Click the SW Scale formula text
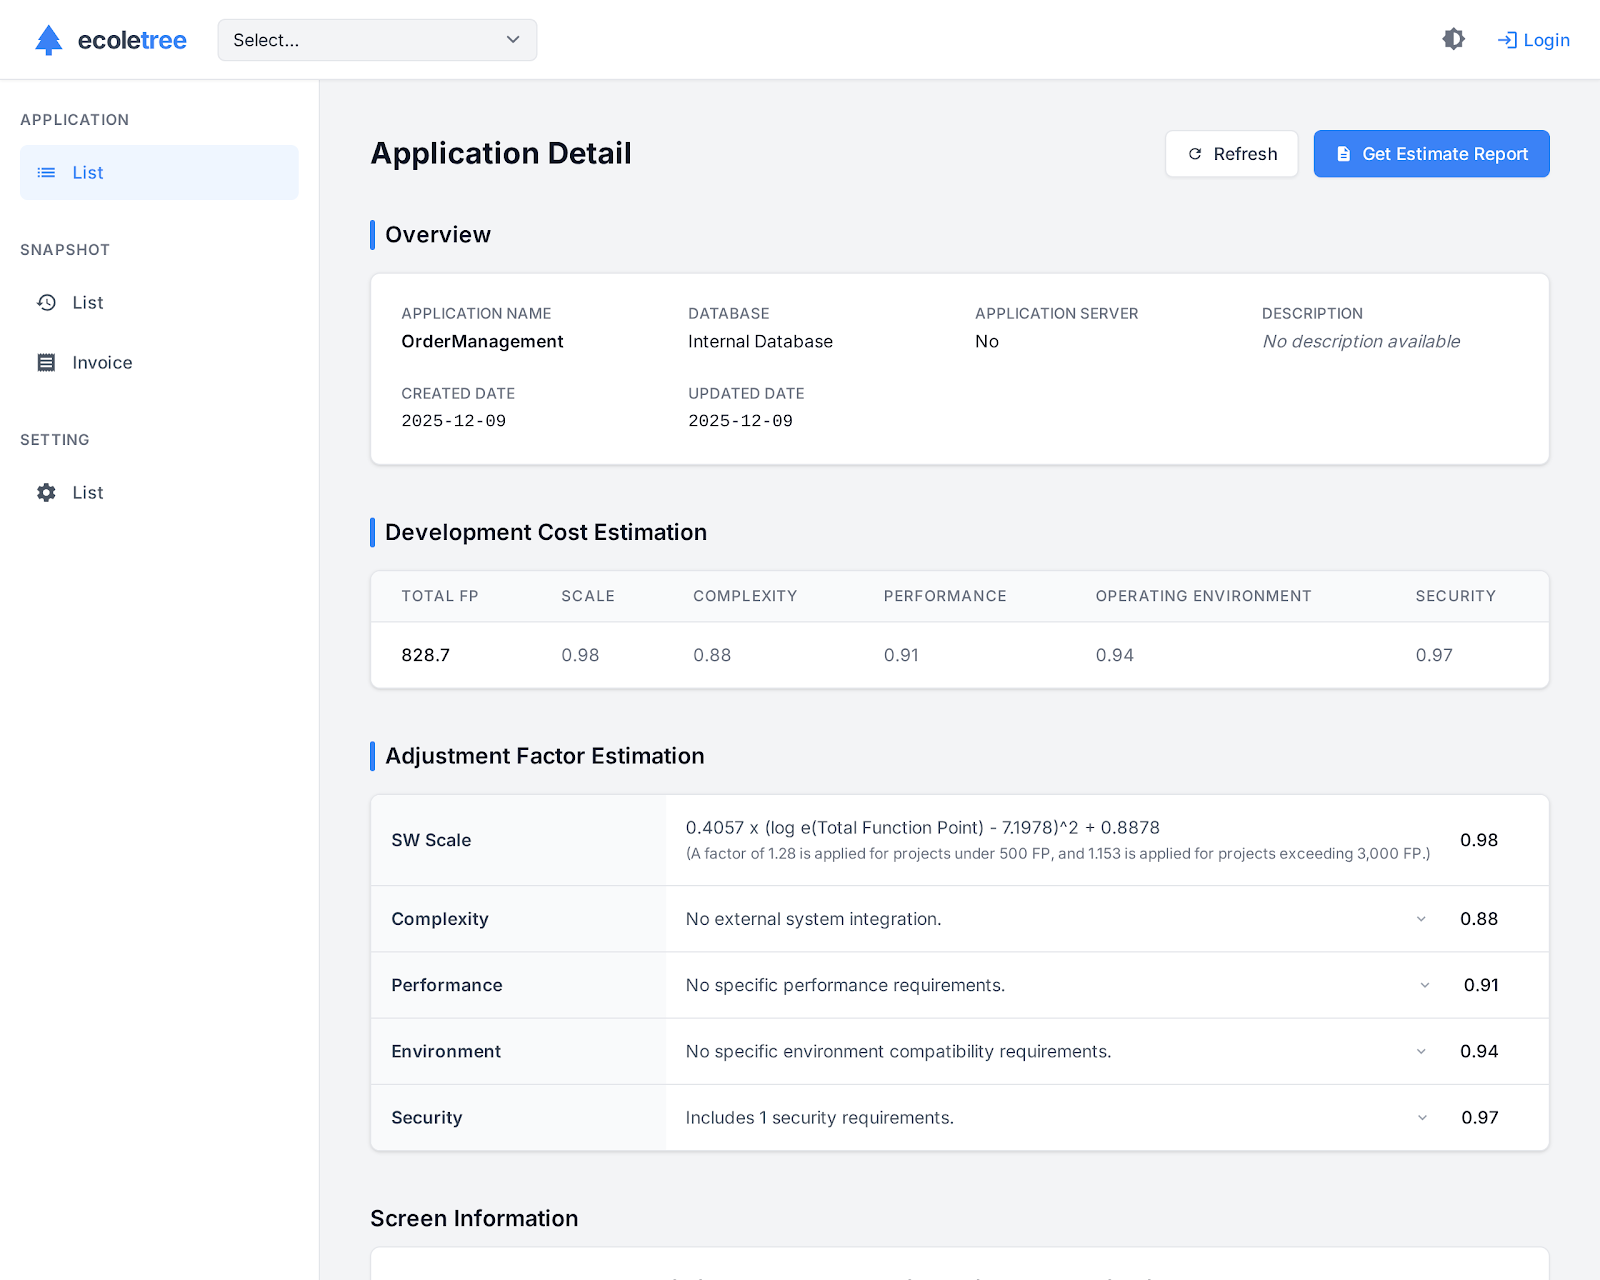1600x1280 pixels. point(922,828)
